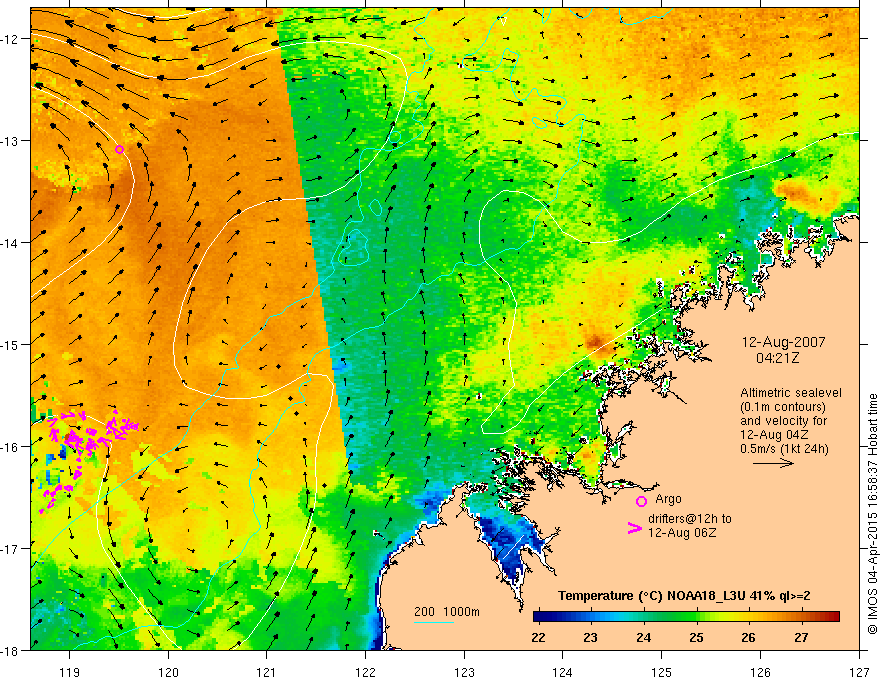Click the drifters@12h to text
The height and width of the screenshot is (680, 880).
click(x=690, y=519)
